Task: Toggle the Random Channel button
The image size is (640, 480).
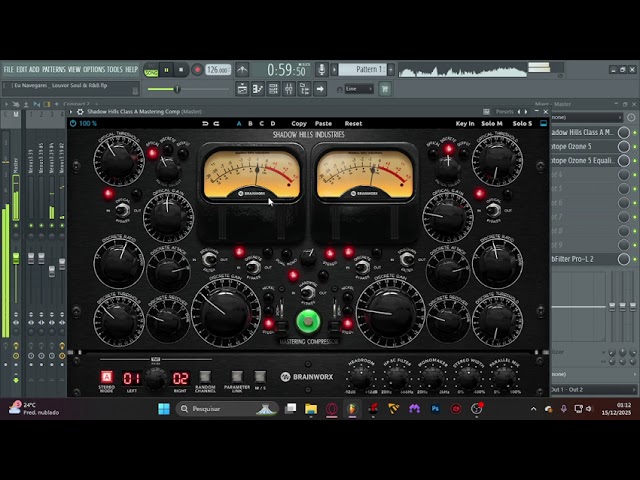Action: click(205, 377)
